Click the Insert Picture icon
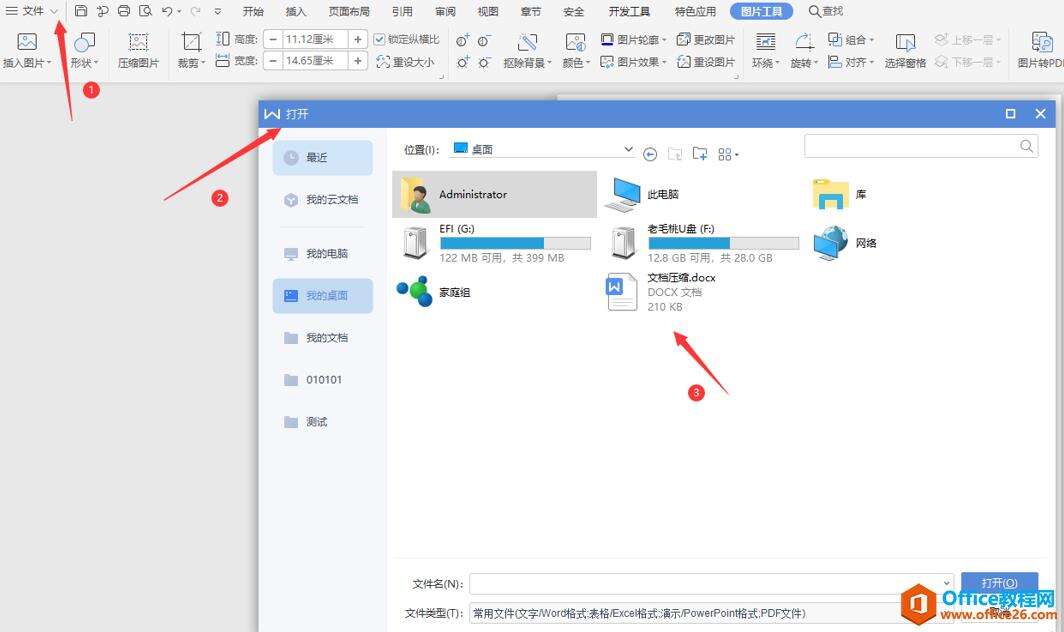Image resolution: width=1064 pixels, height=632 pixels. pyautogui.click(x=26, y=43)
